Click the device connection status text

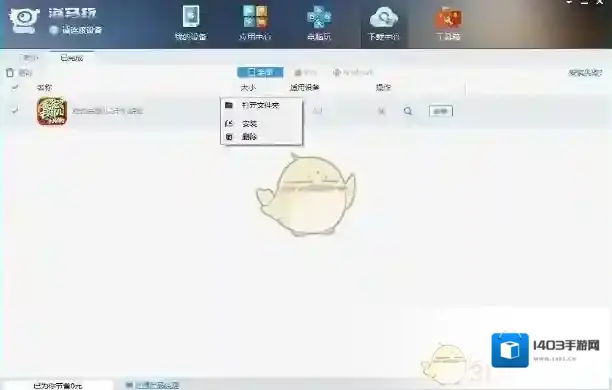(82, 30)
